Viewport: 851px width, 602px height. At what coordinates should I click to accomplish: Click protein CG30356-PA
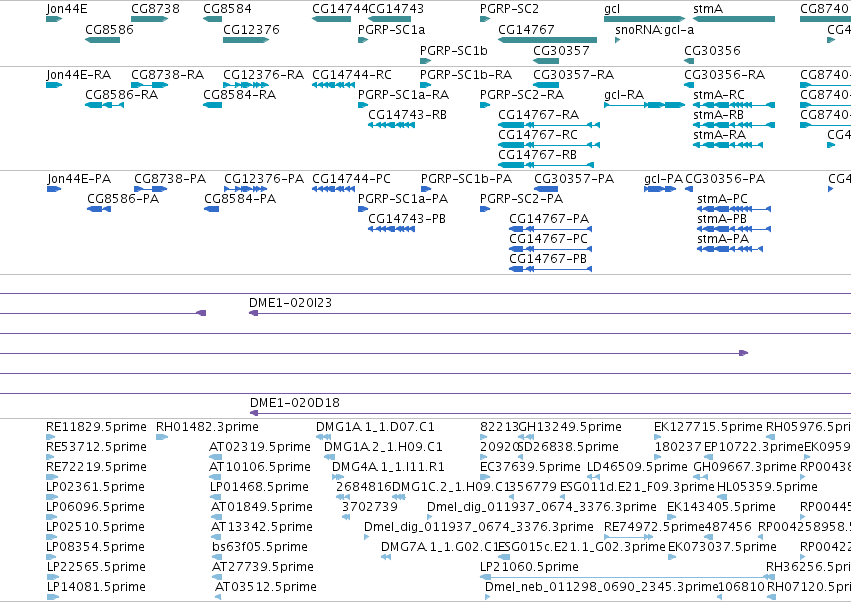pyautogui.click(x=725, y=179)
